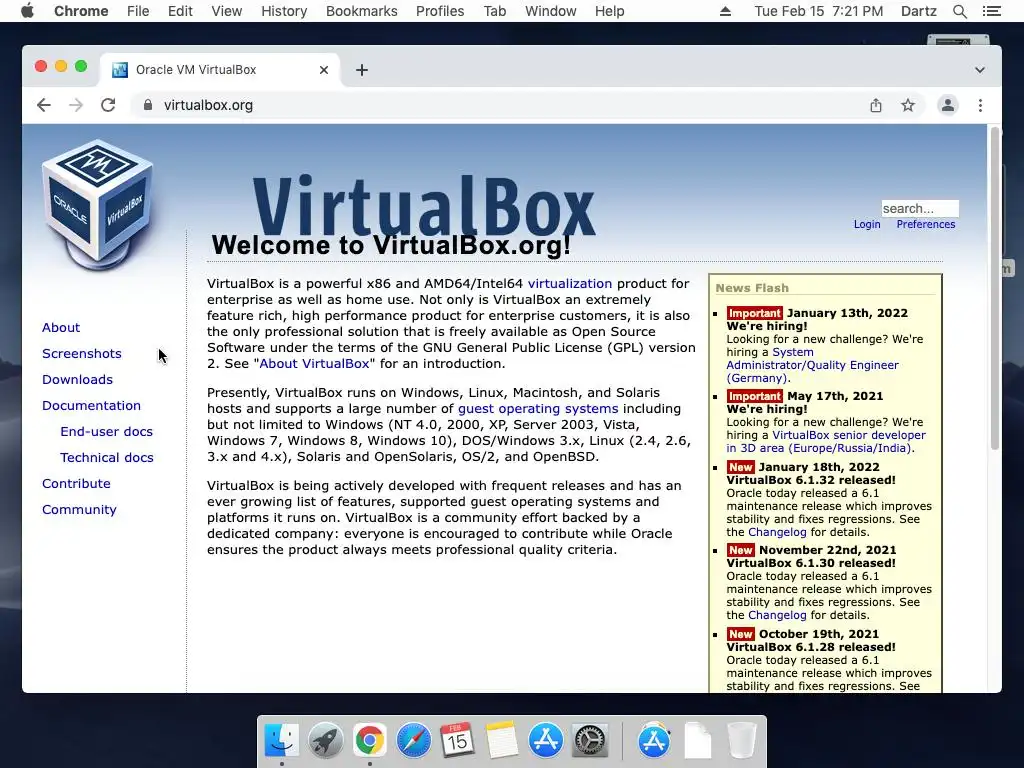
Task: Open System Preferences from the Dock
Action: click(x=590, y=741)
